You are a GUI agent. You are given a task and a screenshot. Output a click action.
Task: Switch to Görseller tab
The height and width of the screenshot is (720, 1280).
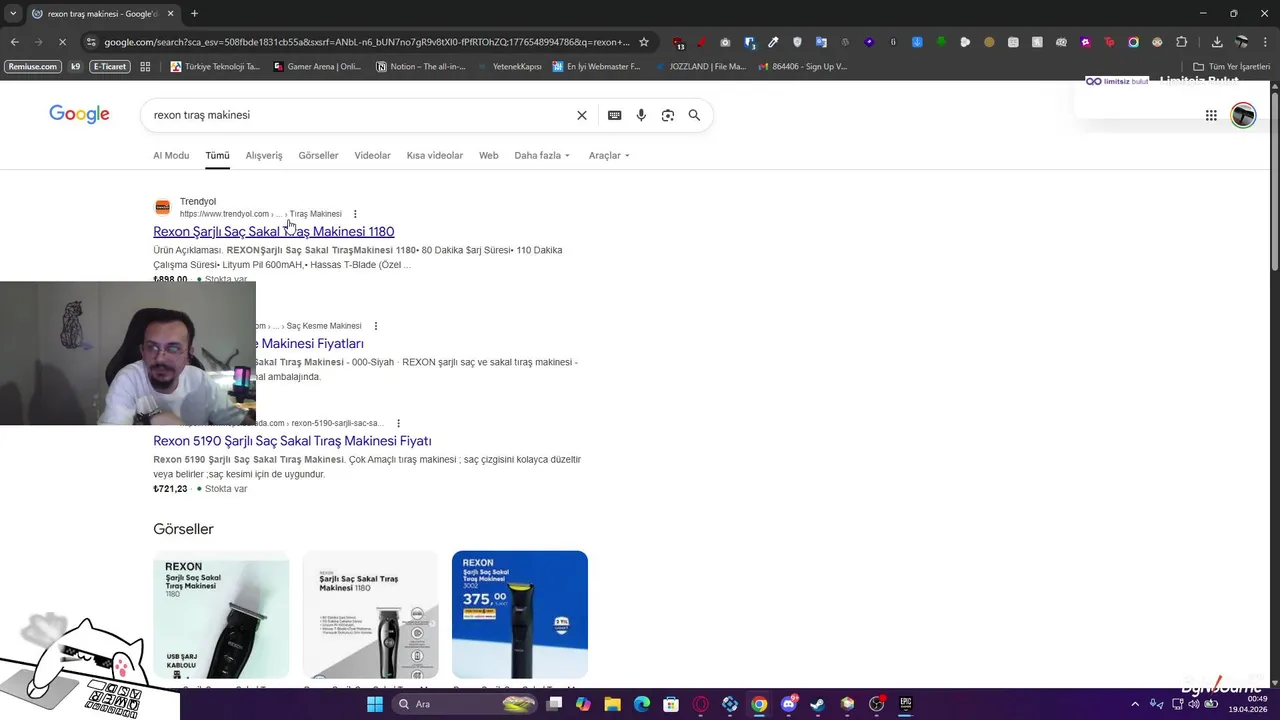tap(318, 155)
